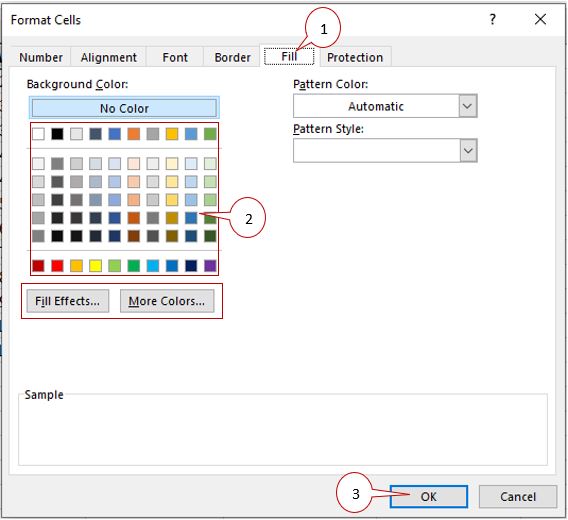
Task: Choose the No Color button
Action: pyautogui.click(x=124, y=108)
